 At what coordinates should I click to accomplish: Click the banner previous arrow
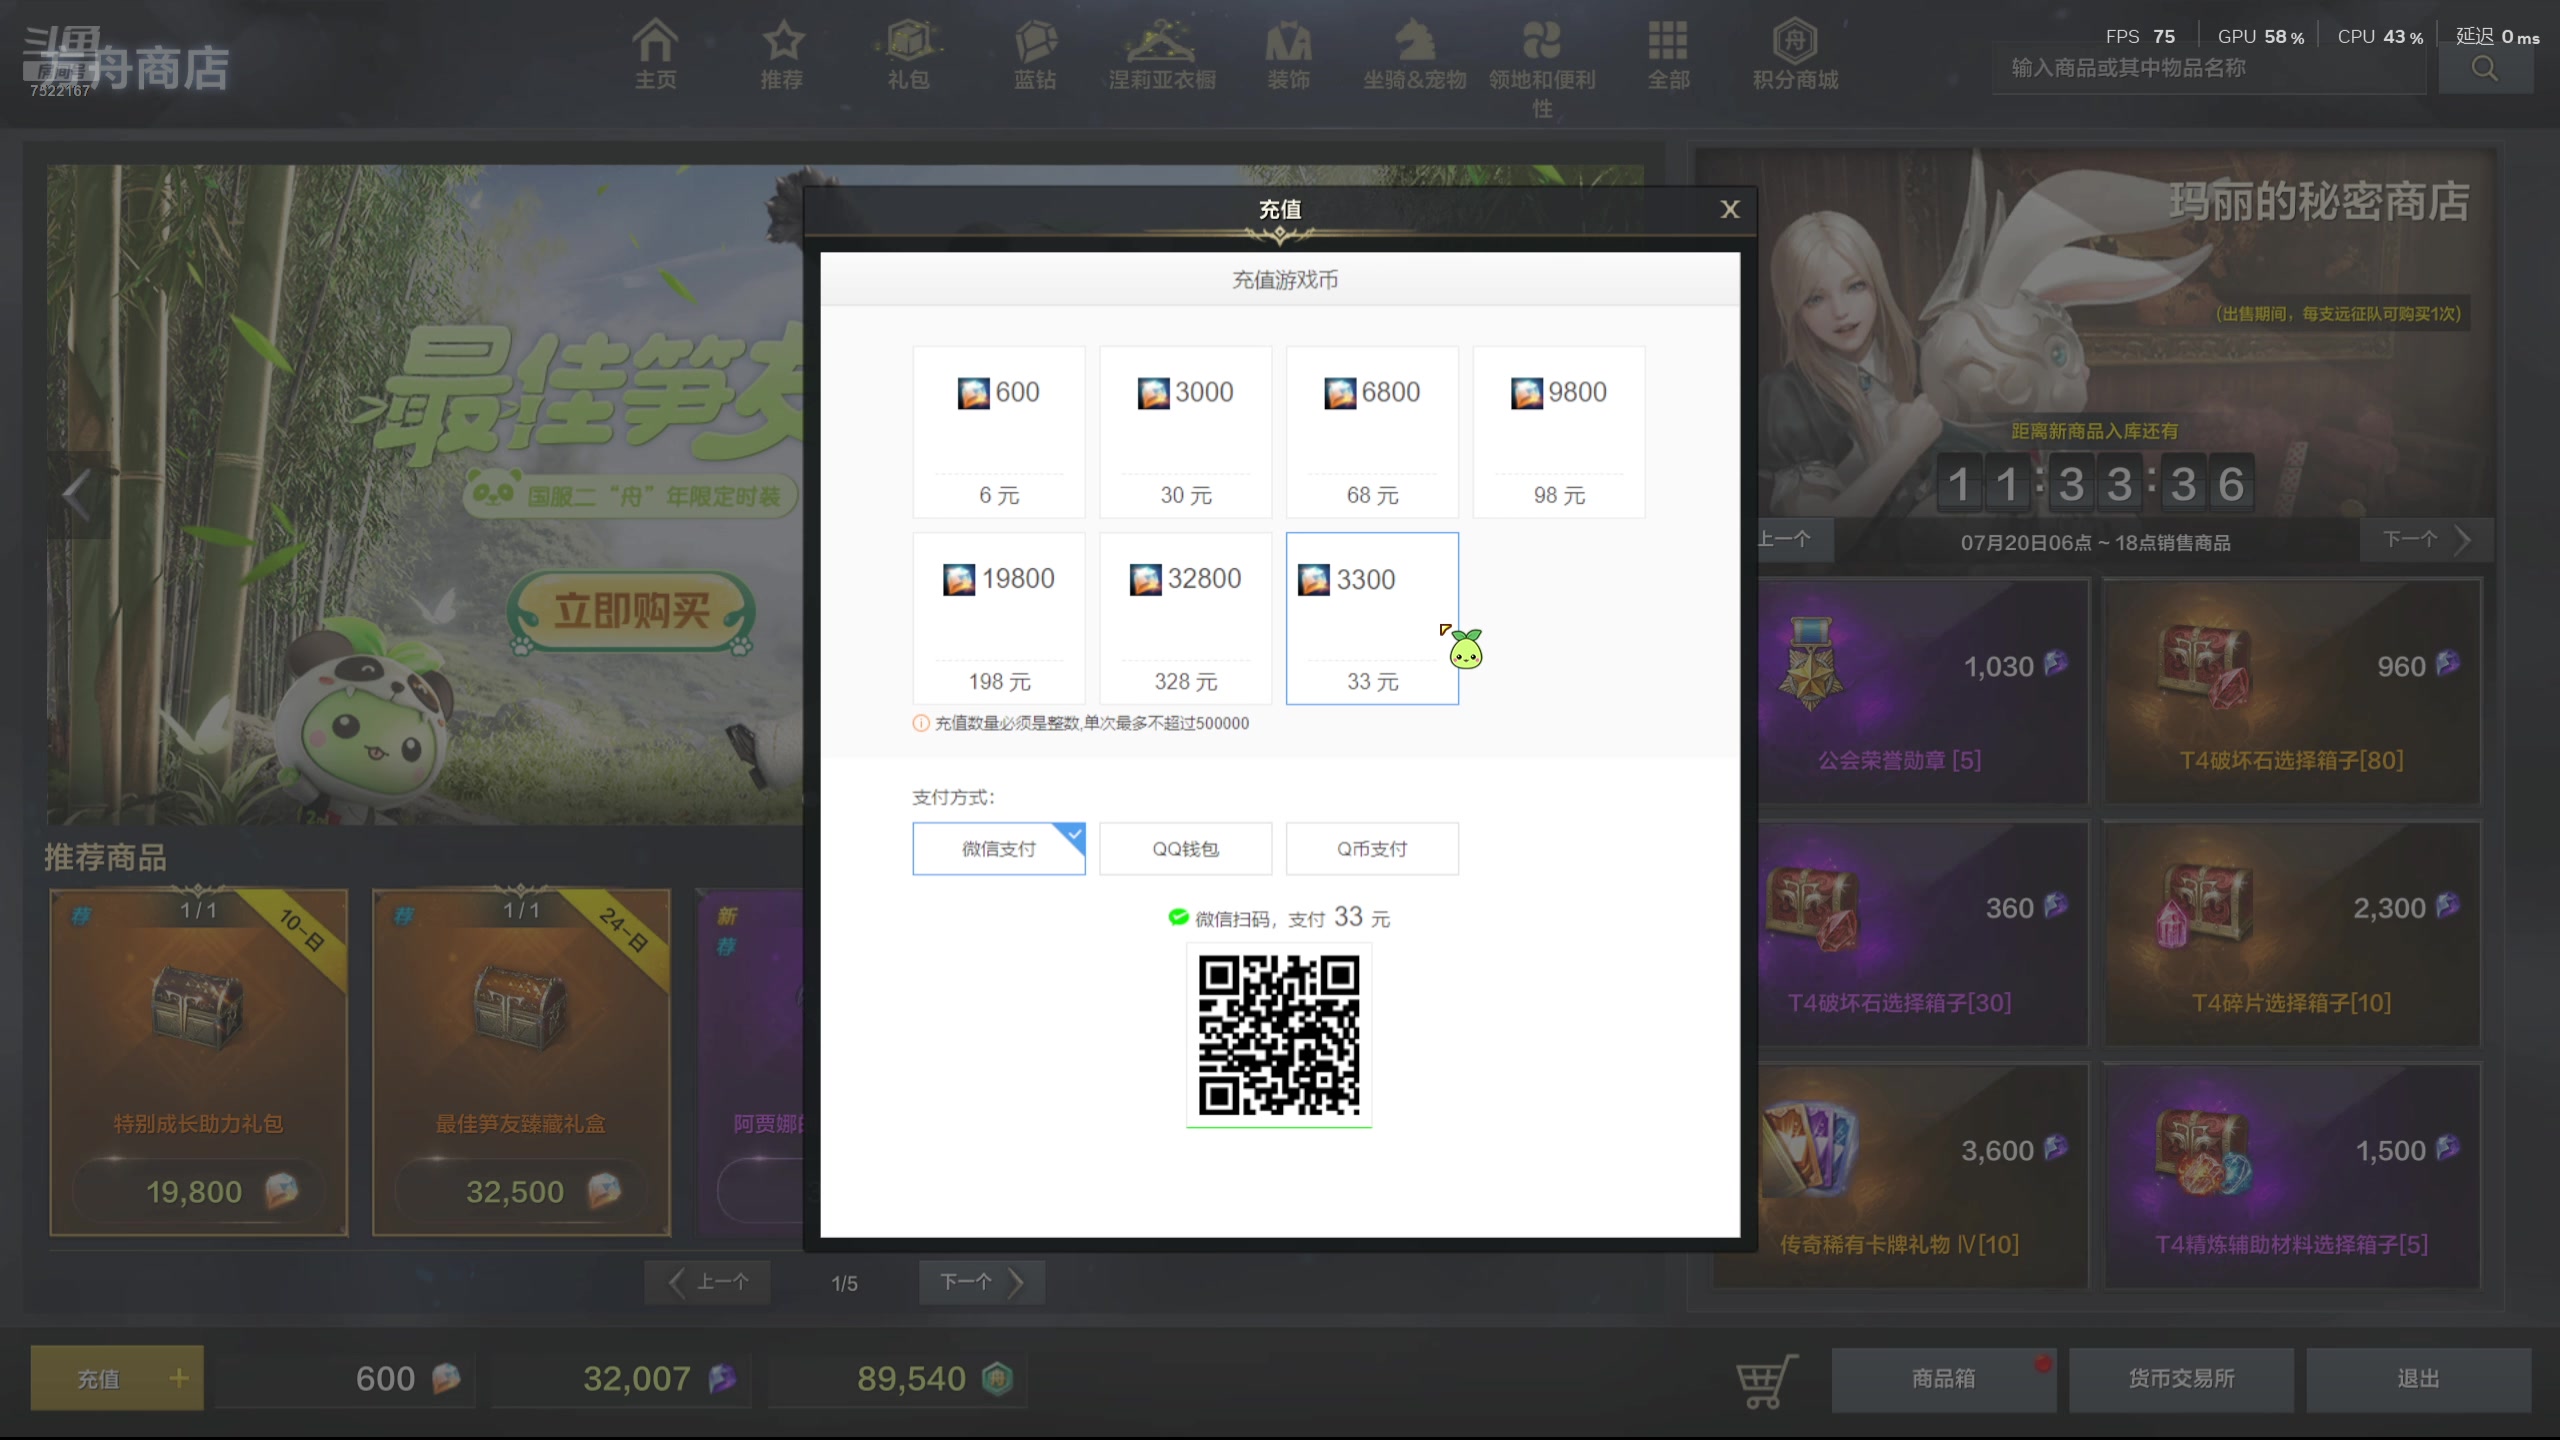click(77, 494)
